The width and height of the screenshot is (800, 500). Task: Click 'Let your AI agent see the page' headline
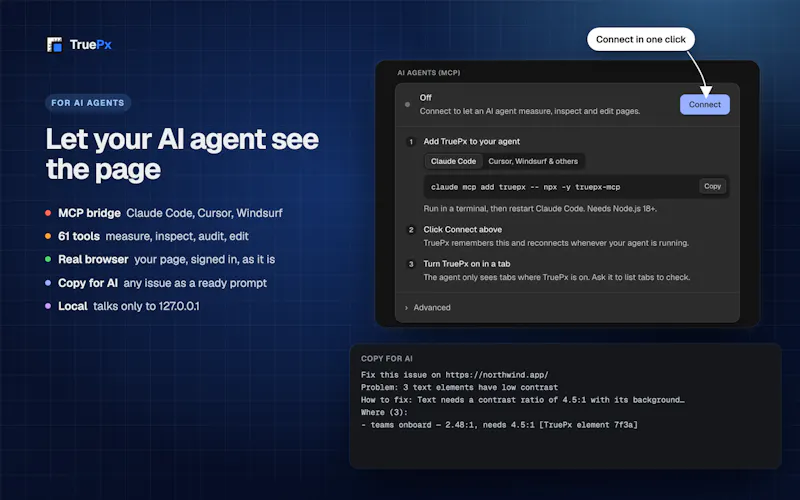182,154
